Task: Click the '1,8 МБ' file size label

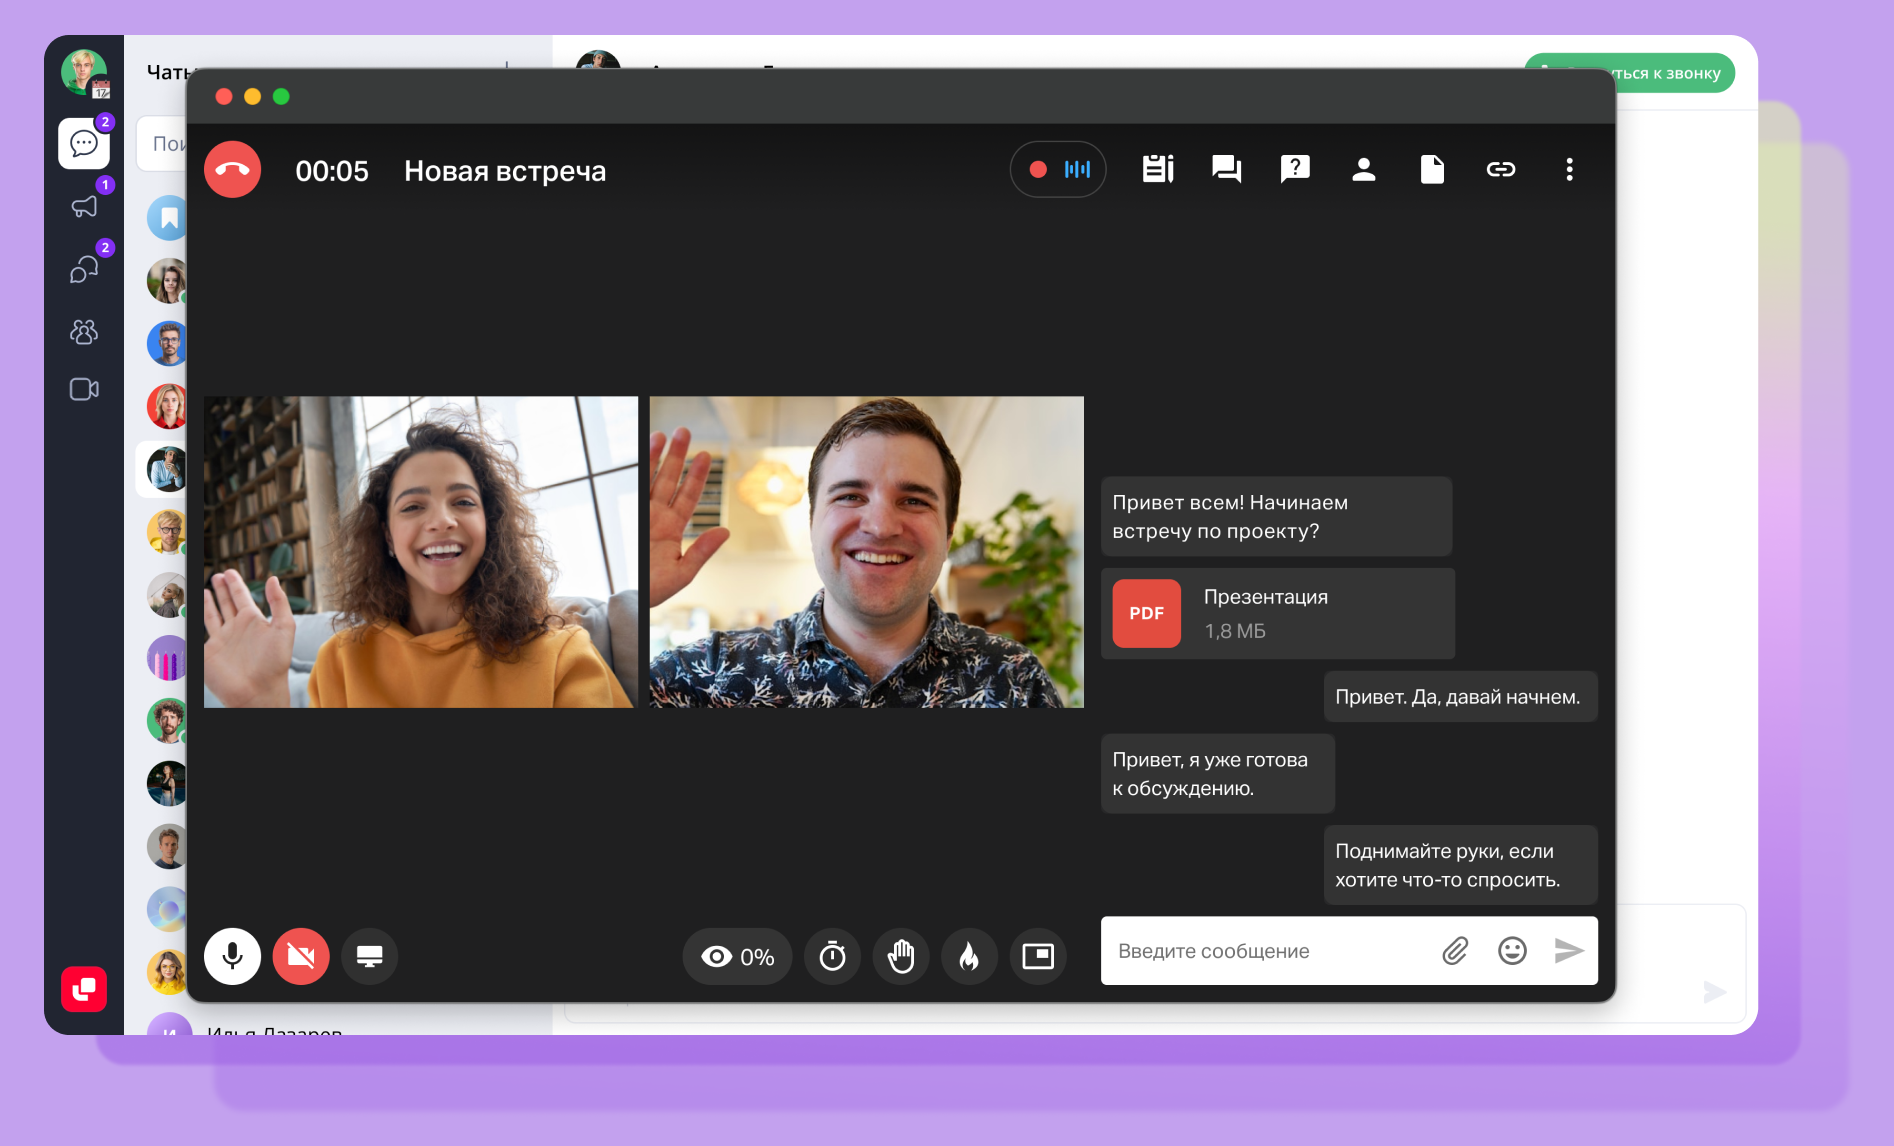Action: [1235, 631]
